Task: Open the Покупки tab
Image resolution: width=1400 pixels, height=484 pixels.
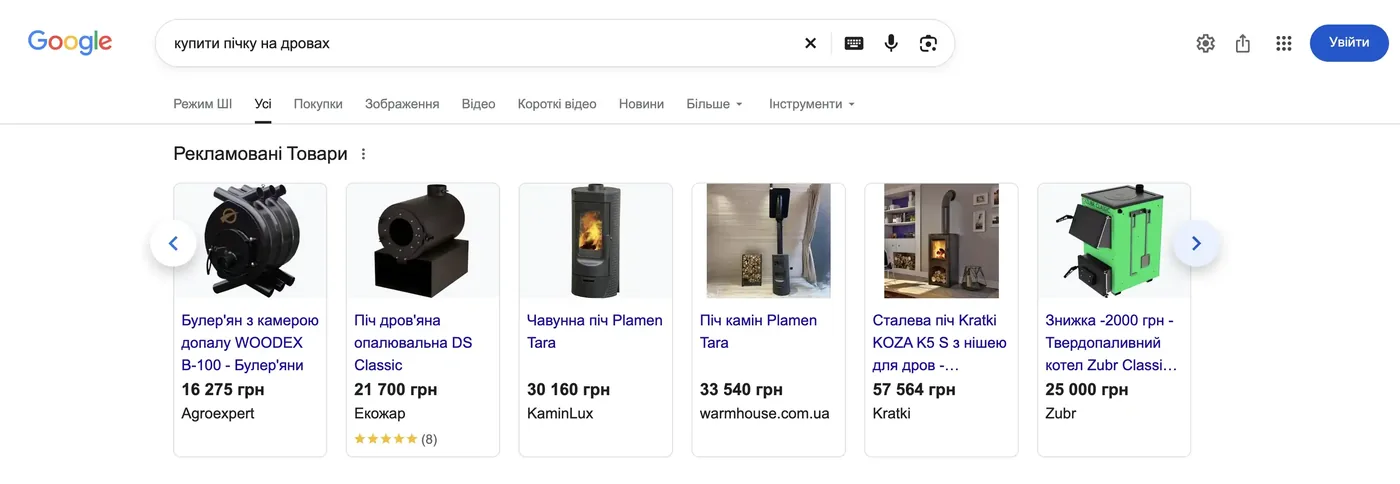Action: 318,104
